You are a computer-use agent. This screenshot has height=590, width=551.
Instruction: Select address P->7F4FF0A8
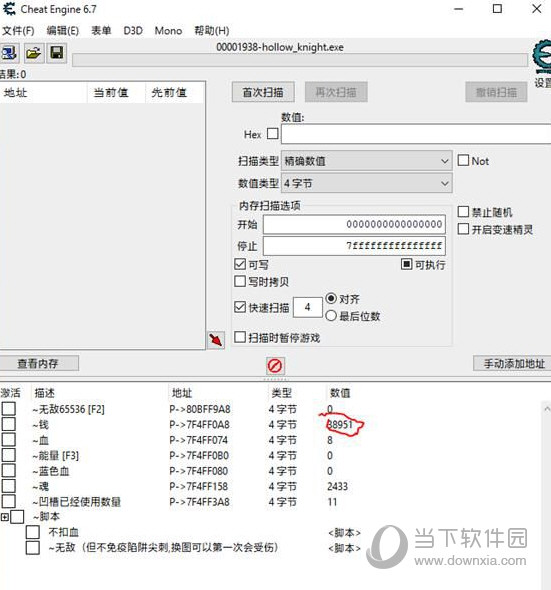tap(199, 424)
